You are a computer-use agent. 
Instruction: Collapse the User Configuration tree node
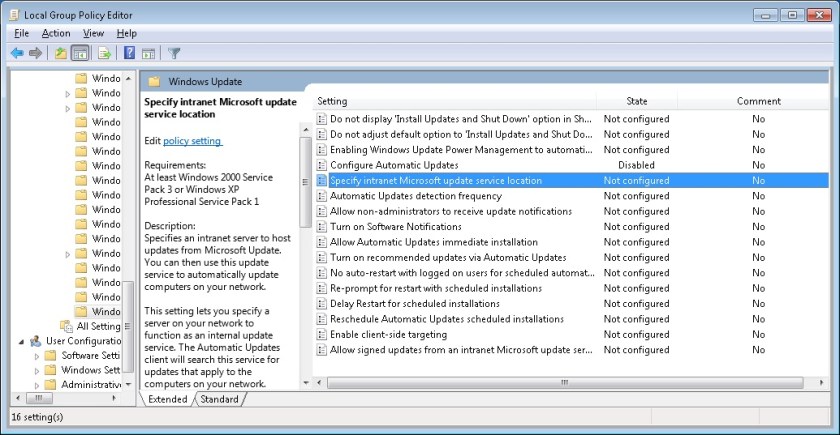tap(22, 341)
